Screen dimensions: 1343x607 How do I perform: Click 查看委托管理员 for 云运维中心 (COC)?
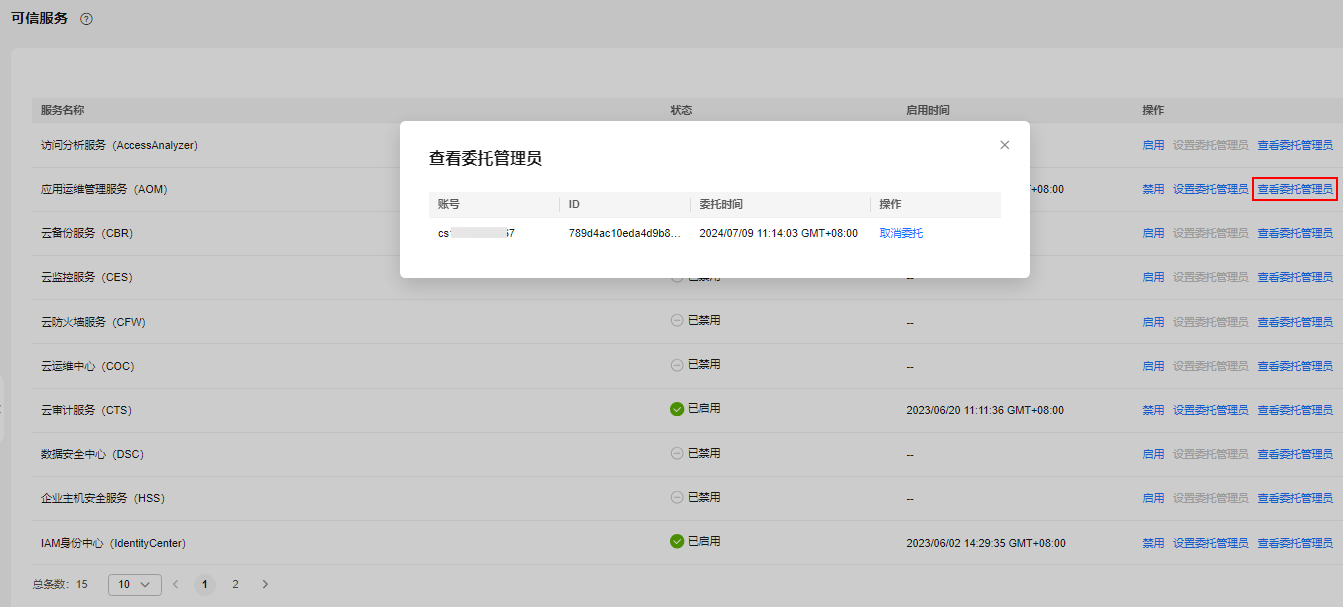[1294, 366]
